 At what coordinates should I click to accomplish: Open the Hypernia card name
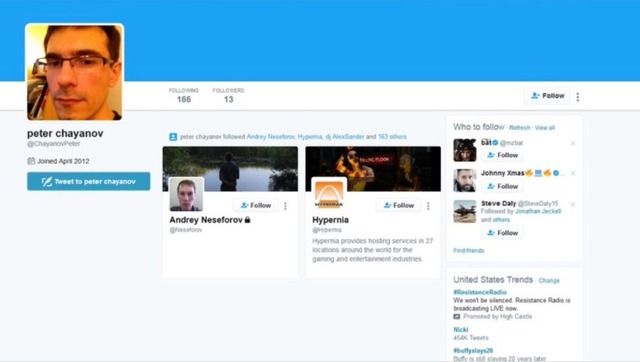click(330, 220)
